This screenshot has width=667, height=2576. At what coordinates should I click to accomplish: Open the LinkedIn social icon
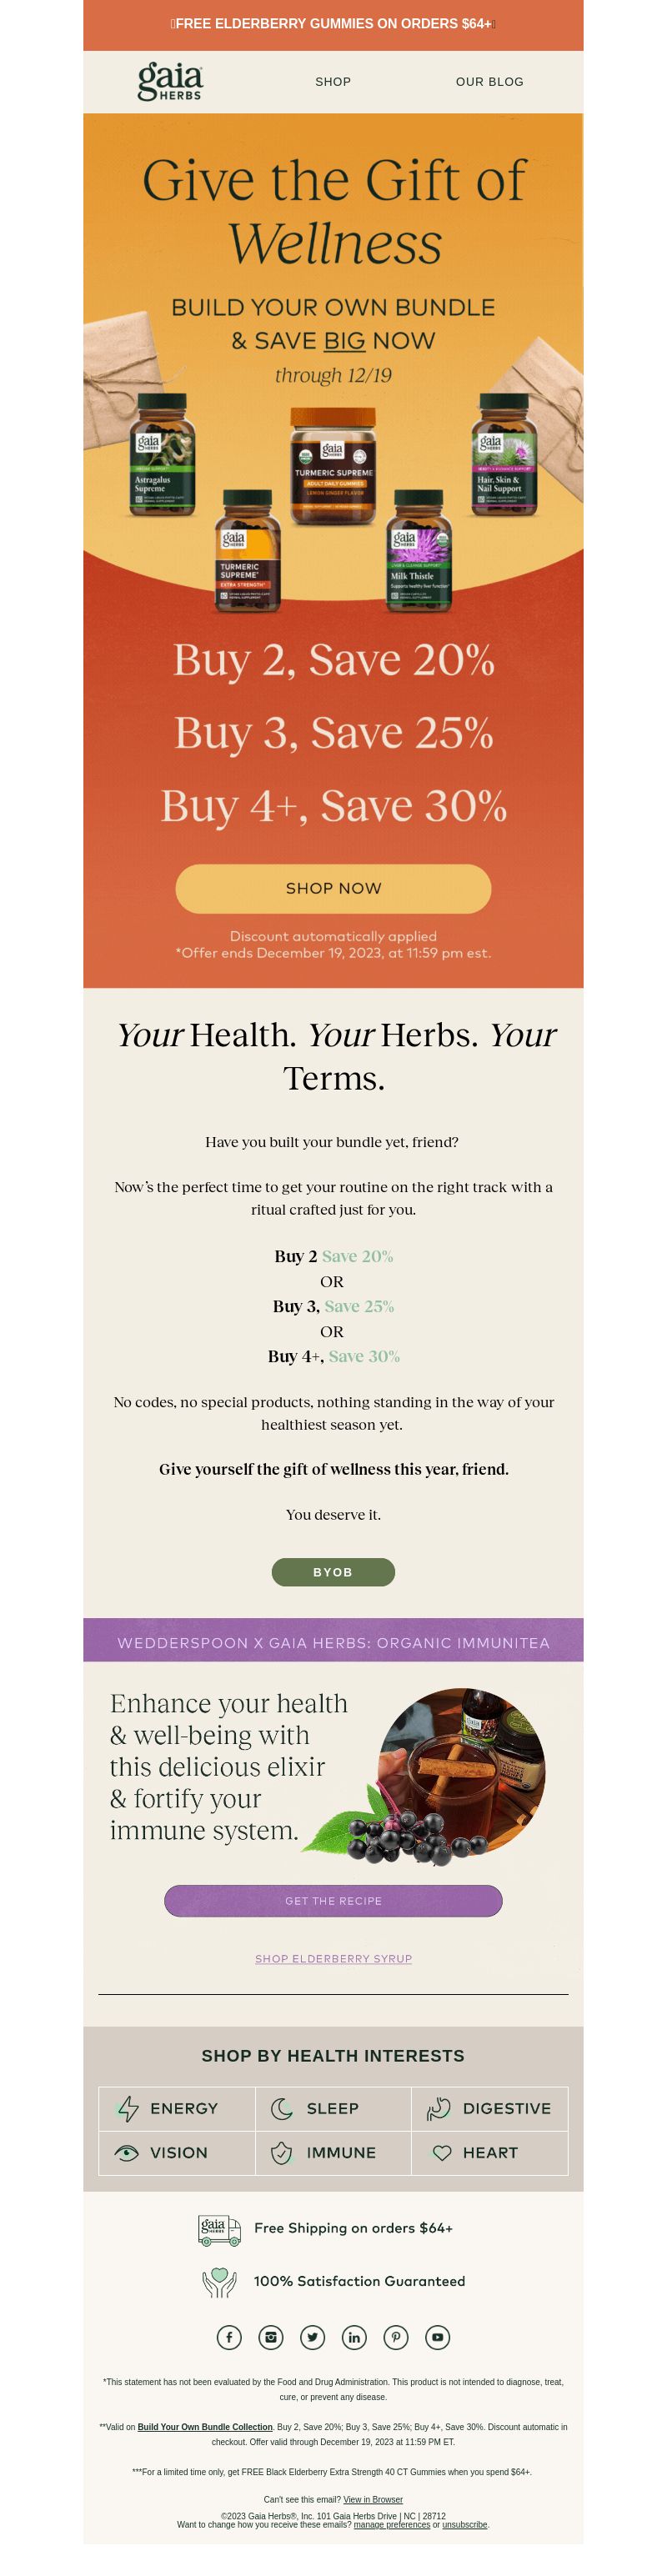pos(354,2337)
